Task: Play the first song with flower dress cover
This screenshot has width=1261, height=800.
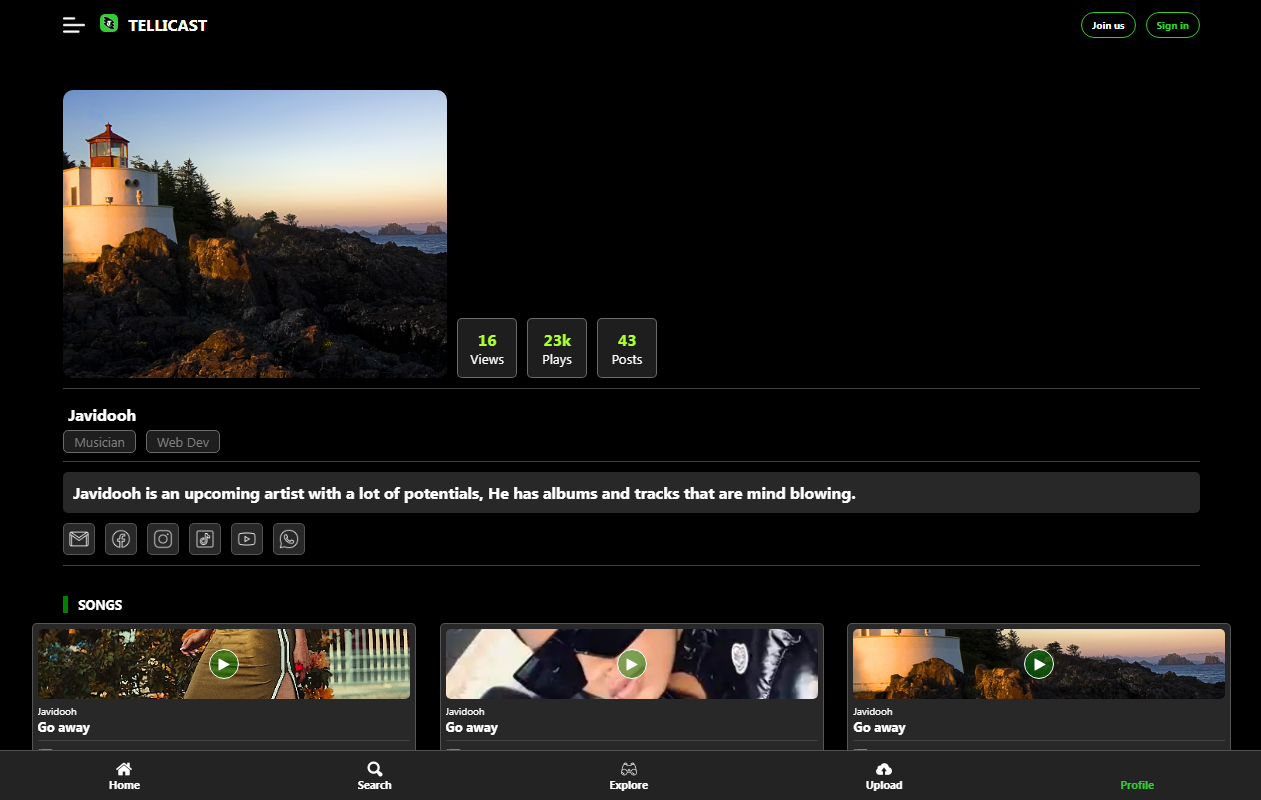Action: [x=224, y=663]
